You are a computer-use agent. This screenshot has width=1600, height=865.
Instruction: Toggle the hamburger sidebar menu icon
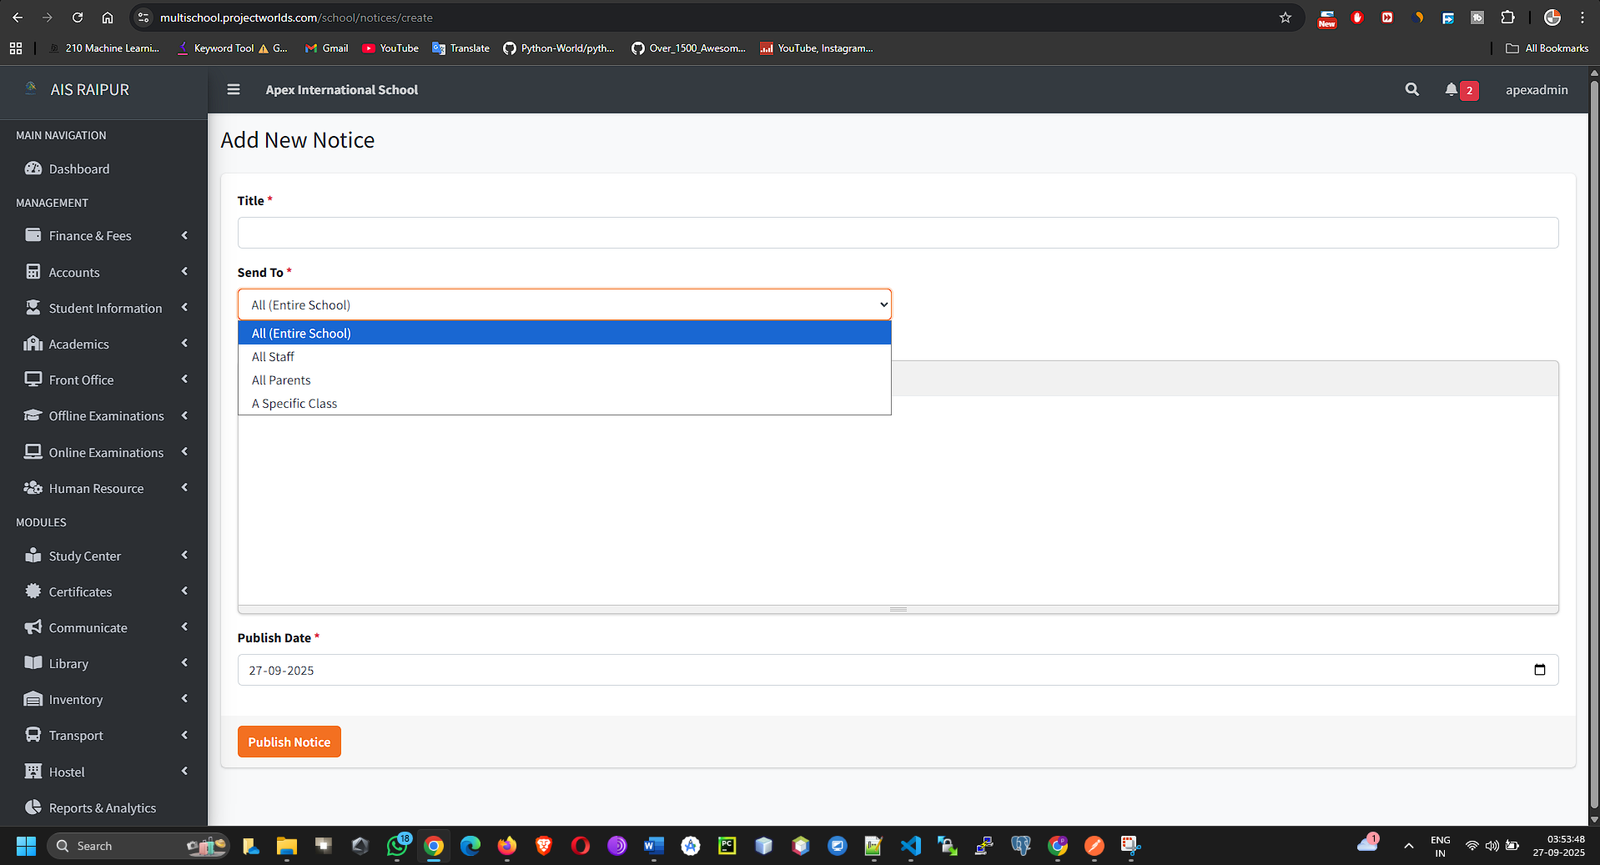tap(233, 90)
